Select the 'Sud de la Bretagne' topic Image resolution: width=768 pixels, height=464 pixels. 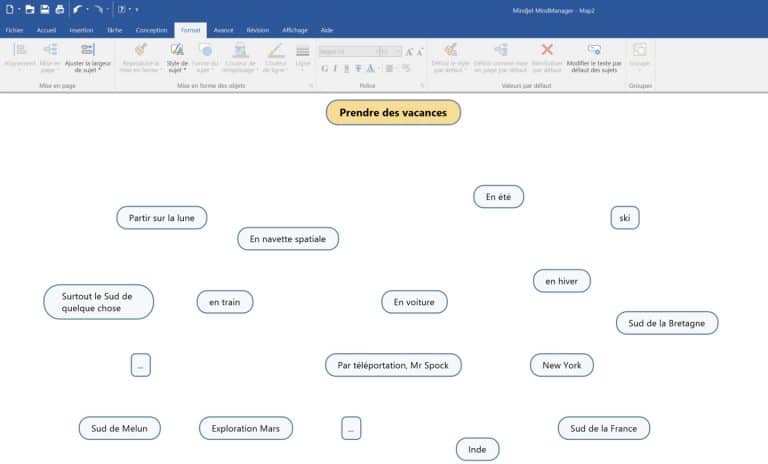pyautogui.click(x=666, y=323)
